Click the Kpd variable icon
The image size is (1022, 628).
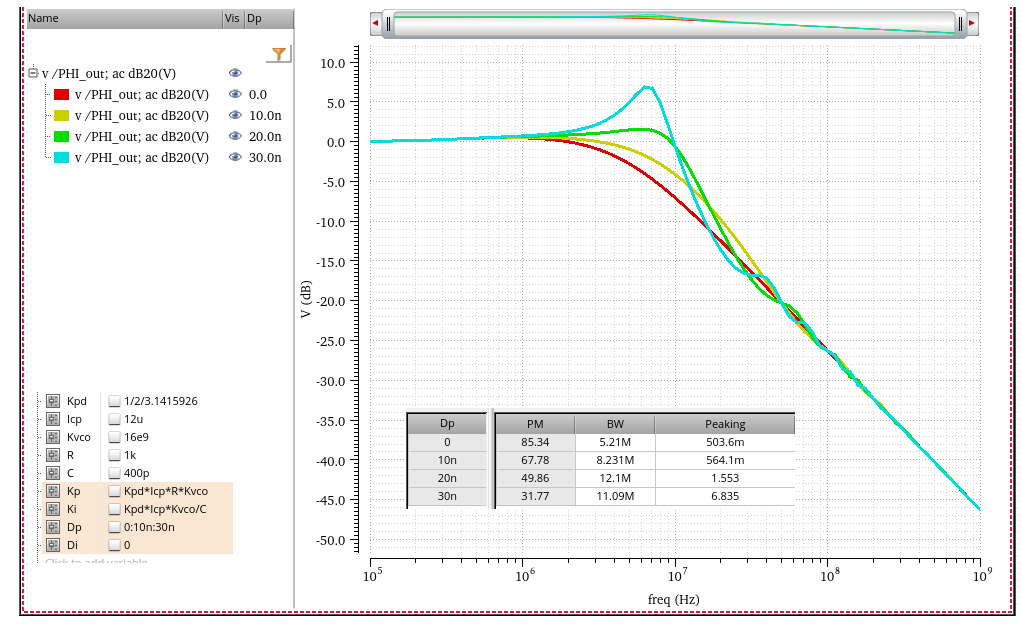[53, 401]
